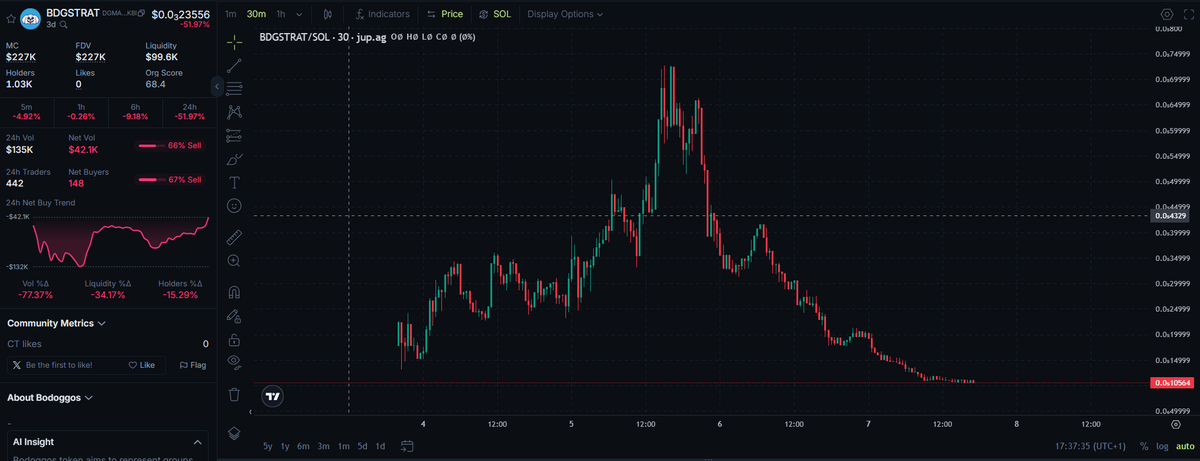Viewport: 1200px width, 461px height.
Task: Select the brush drawing tool
Action: (234, 159)
